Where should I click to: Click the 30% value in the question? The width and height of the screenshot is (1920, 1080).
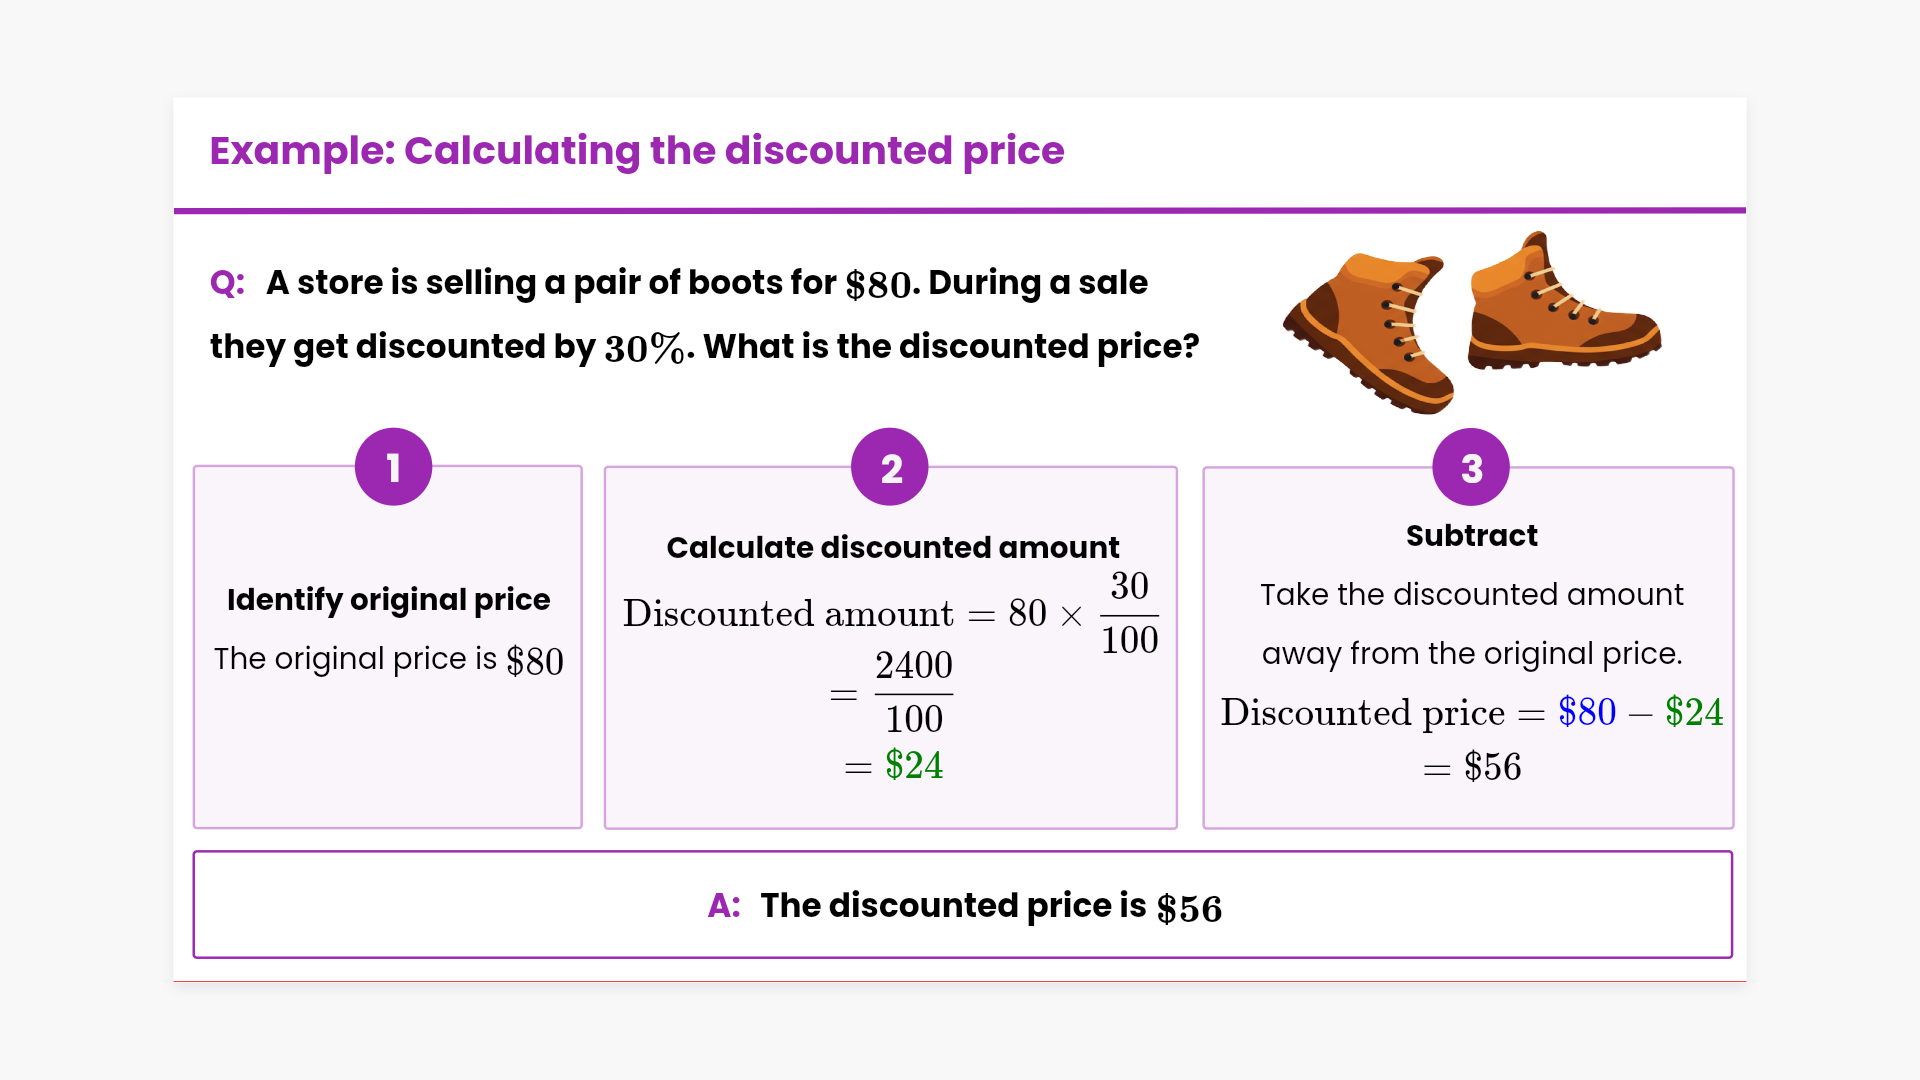(x=645, y=348)
